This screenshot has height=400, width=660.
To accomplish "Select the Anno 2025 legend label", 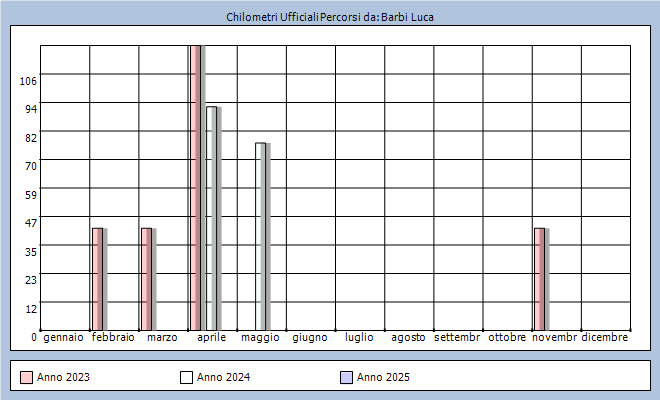I will pyautogui.click(x=383, y=377).
